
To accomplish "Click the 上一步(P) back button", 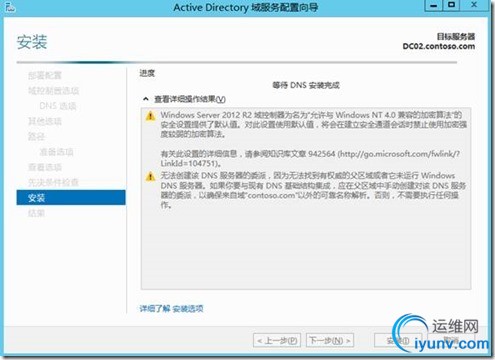I will tap(277, 341).
